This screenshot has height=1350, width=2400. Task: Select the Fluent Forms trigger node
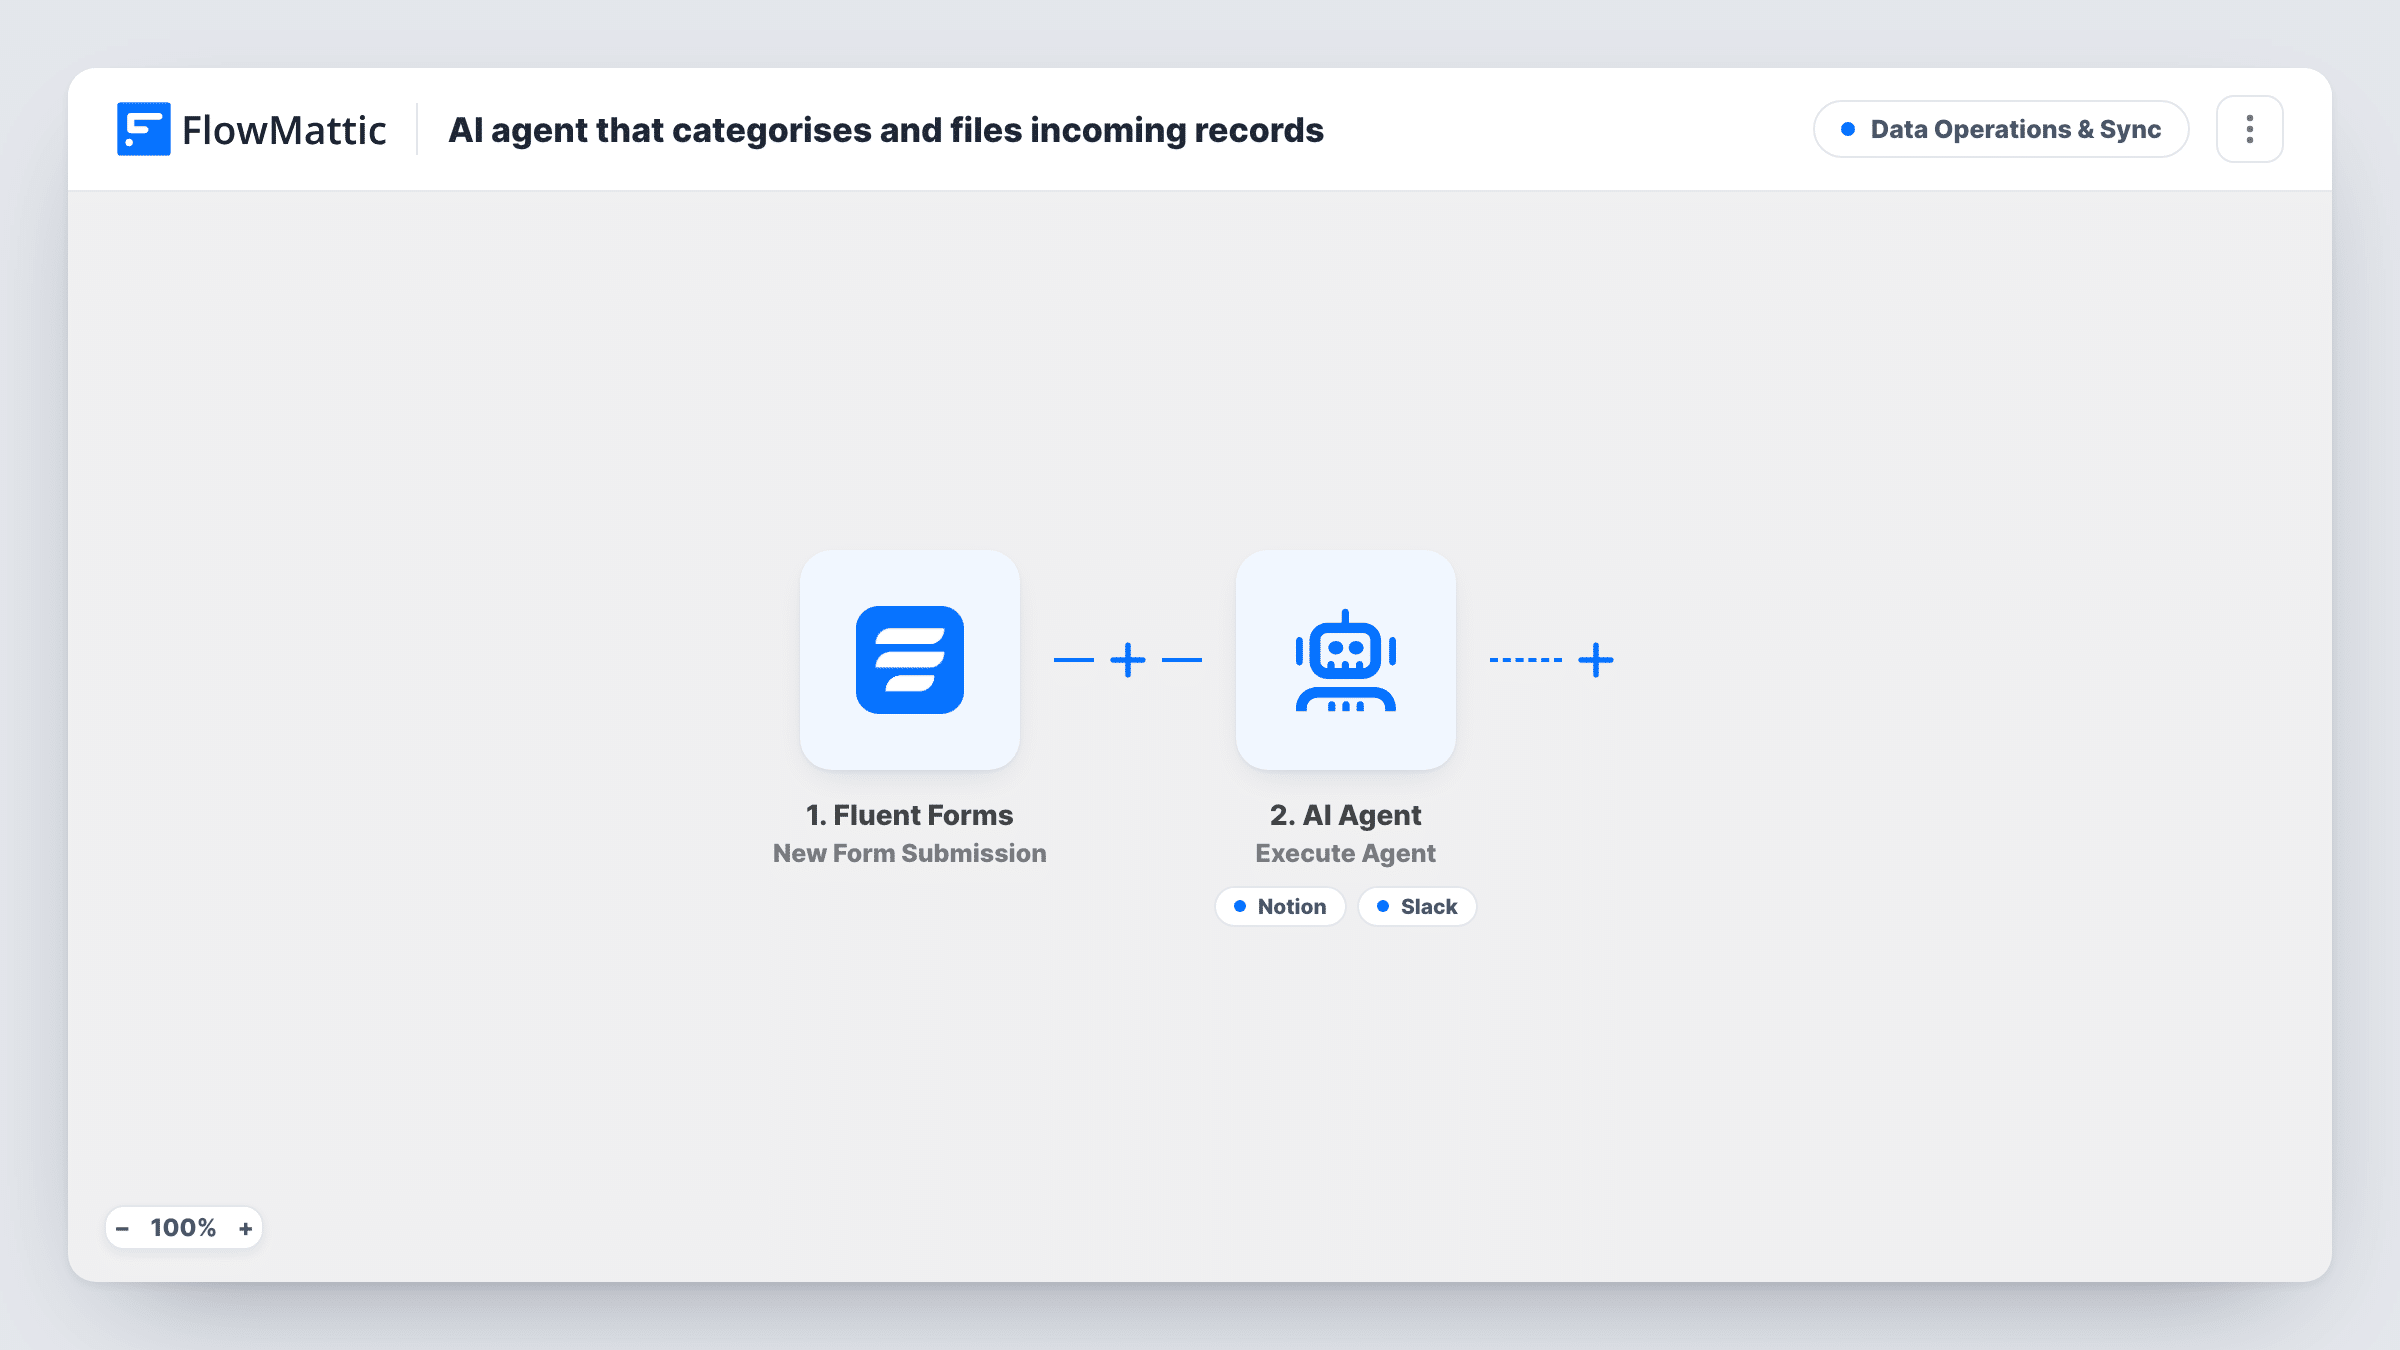click(909, 660)
